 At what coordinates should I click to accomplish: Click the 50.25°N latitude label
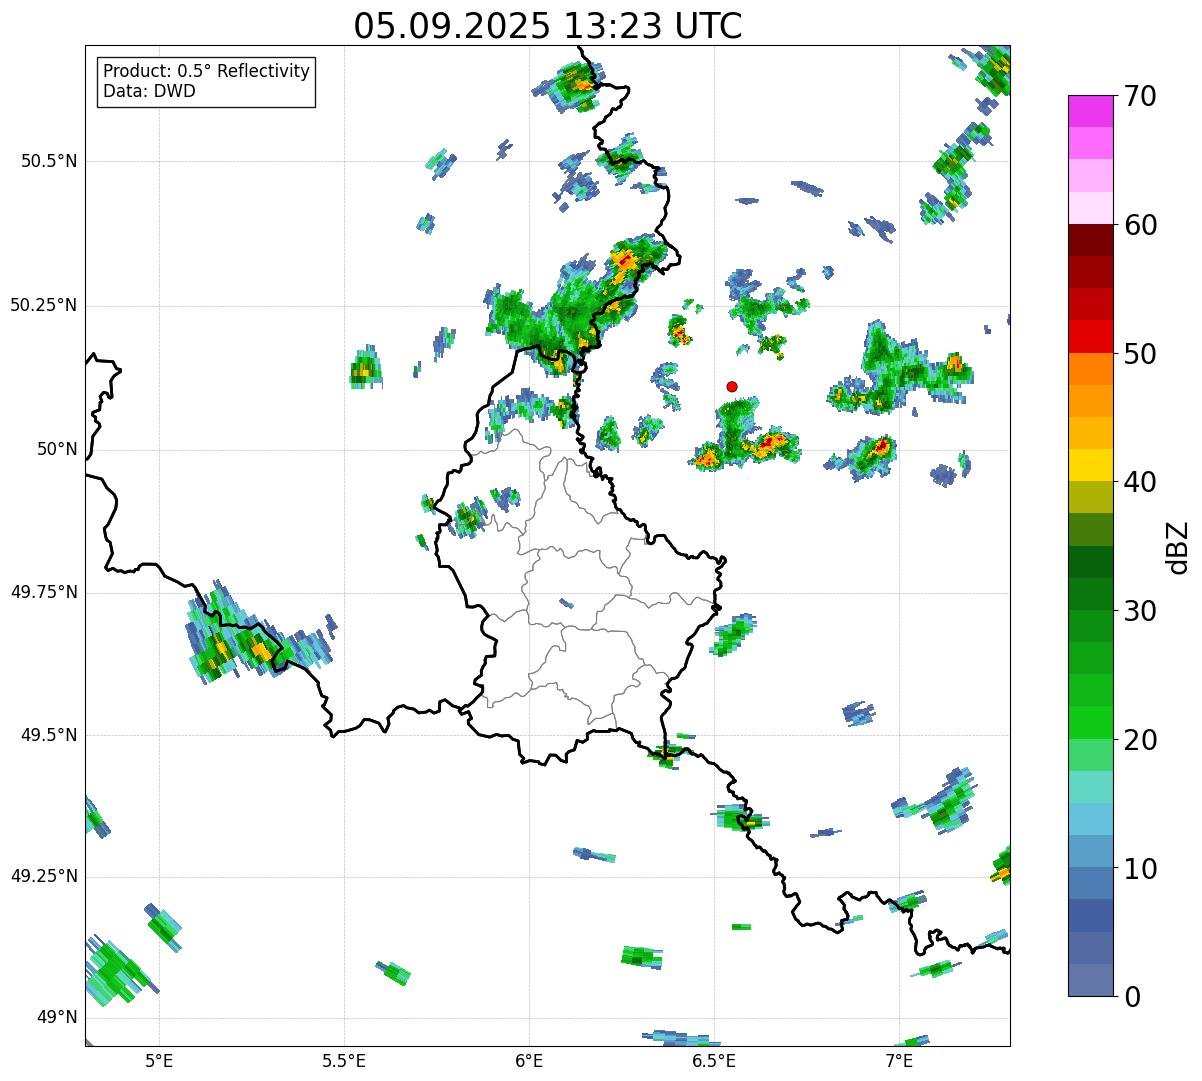point(44,305)
